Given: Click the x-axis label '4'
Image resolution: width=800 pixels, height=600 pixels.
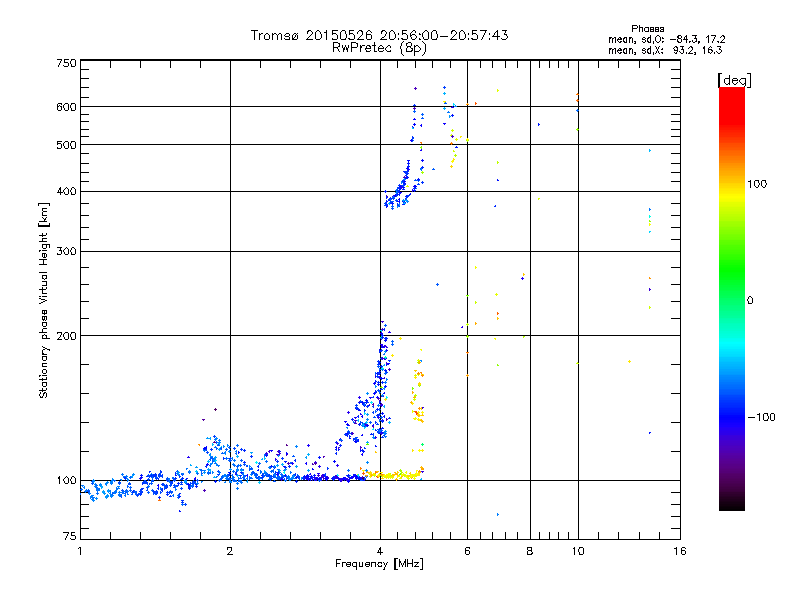Looking at the screenshot, I should [380, 551].
